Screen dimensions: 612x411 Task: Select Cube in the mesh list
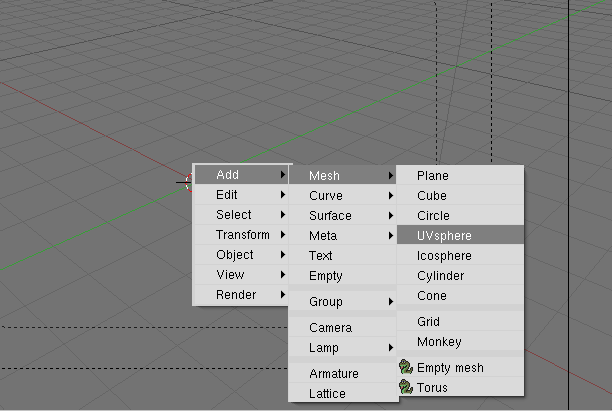coord(460,196)
